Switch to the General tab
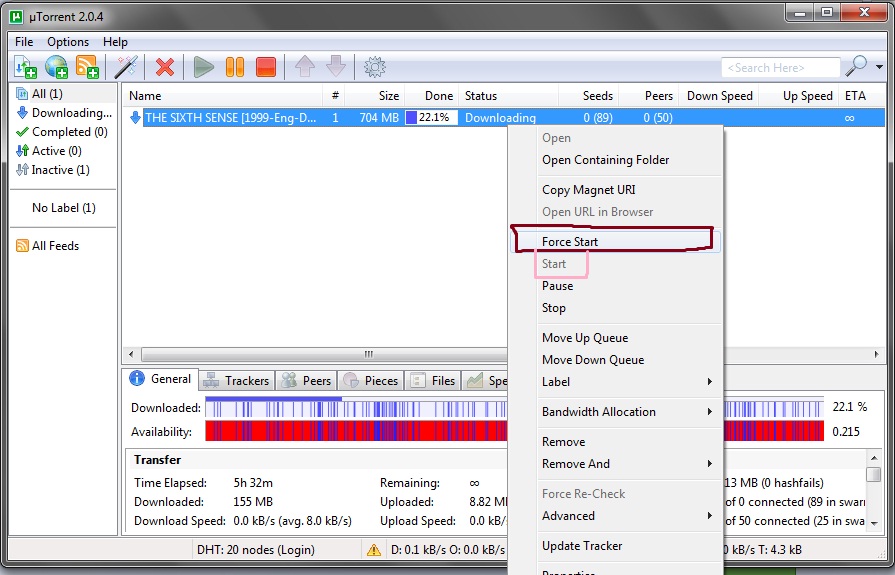Viewport: 895px width, 575px height. pos(160,379)
